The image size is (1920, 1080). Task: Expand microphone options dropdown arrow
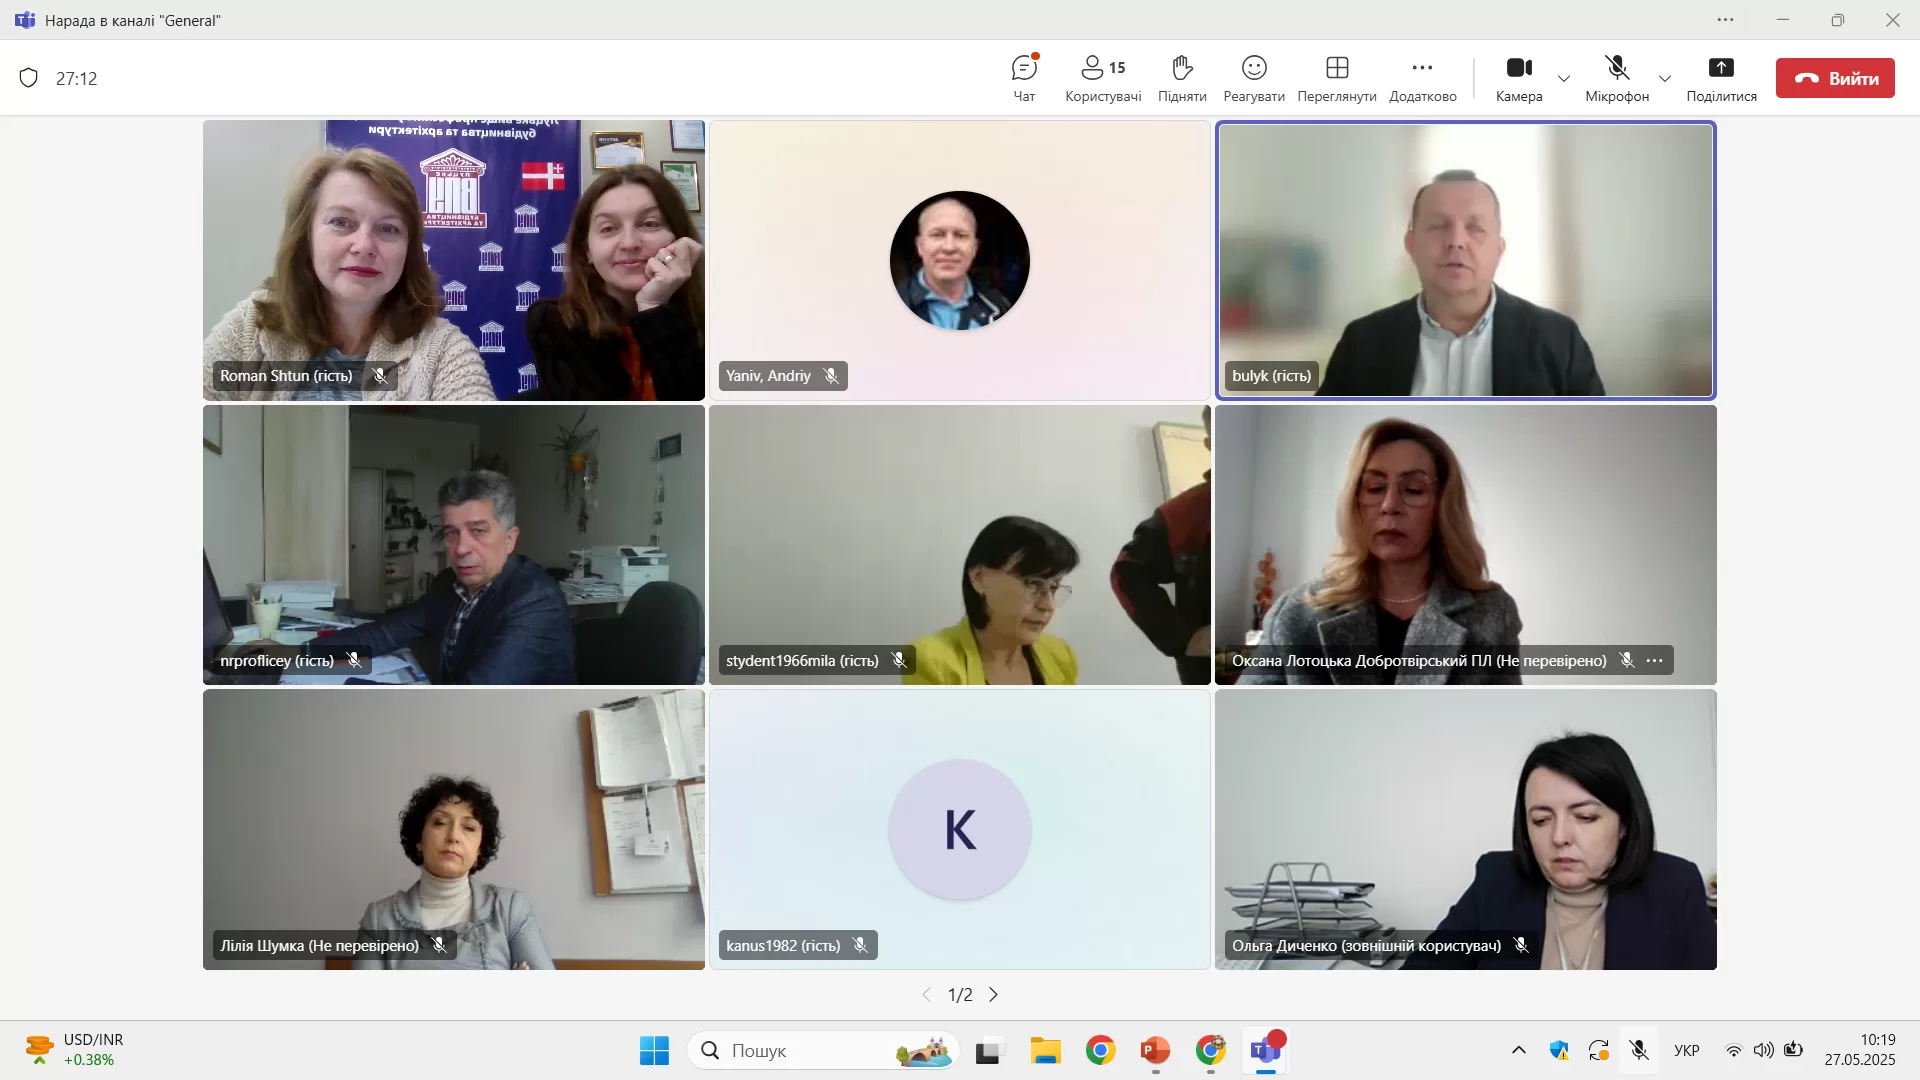[1665, 79]
